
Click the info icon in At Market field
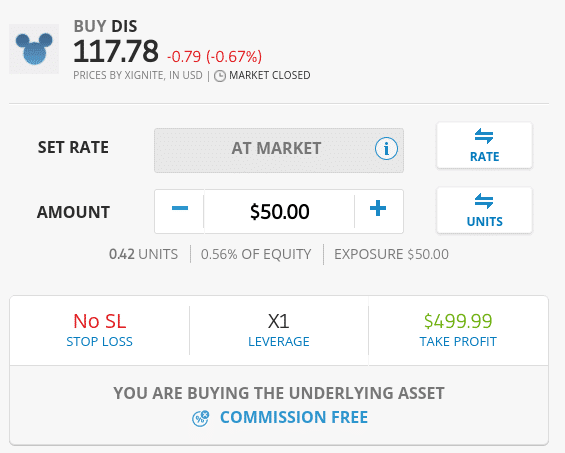[x=386, y=148]
